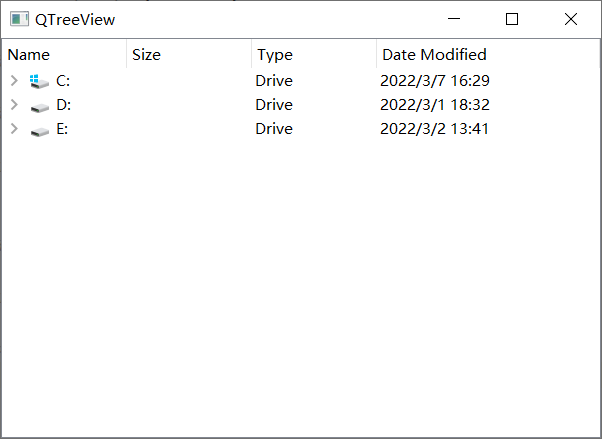This screenshot has height=439, width=602.
Task: Expand the C: drive tree node
Action: tap(14, 81)
